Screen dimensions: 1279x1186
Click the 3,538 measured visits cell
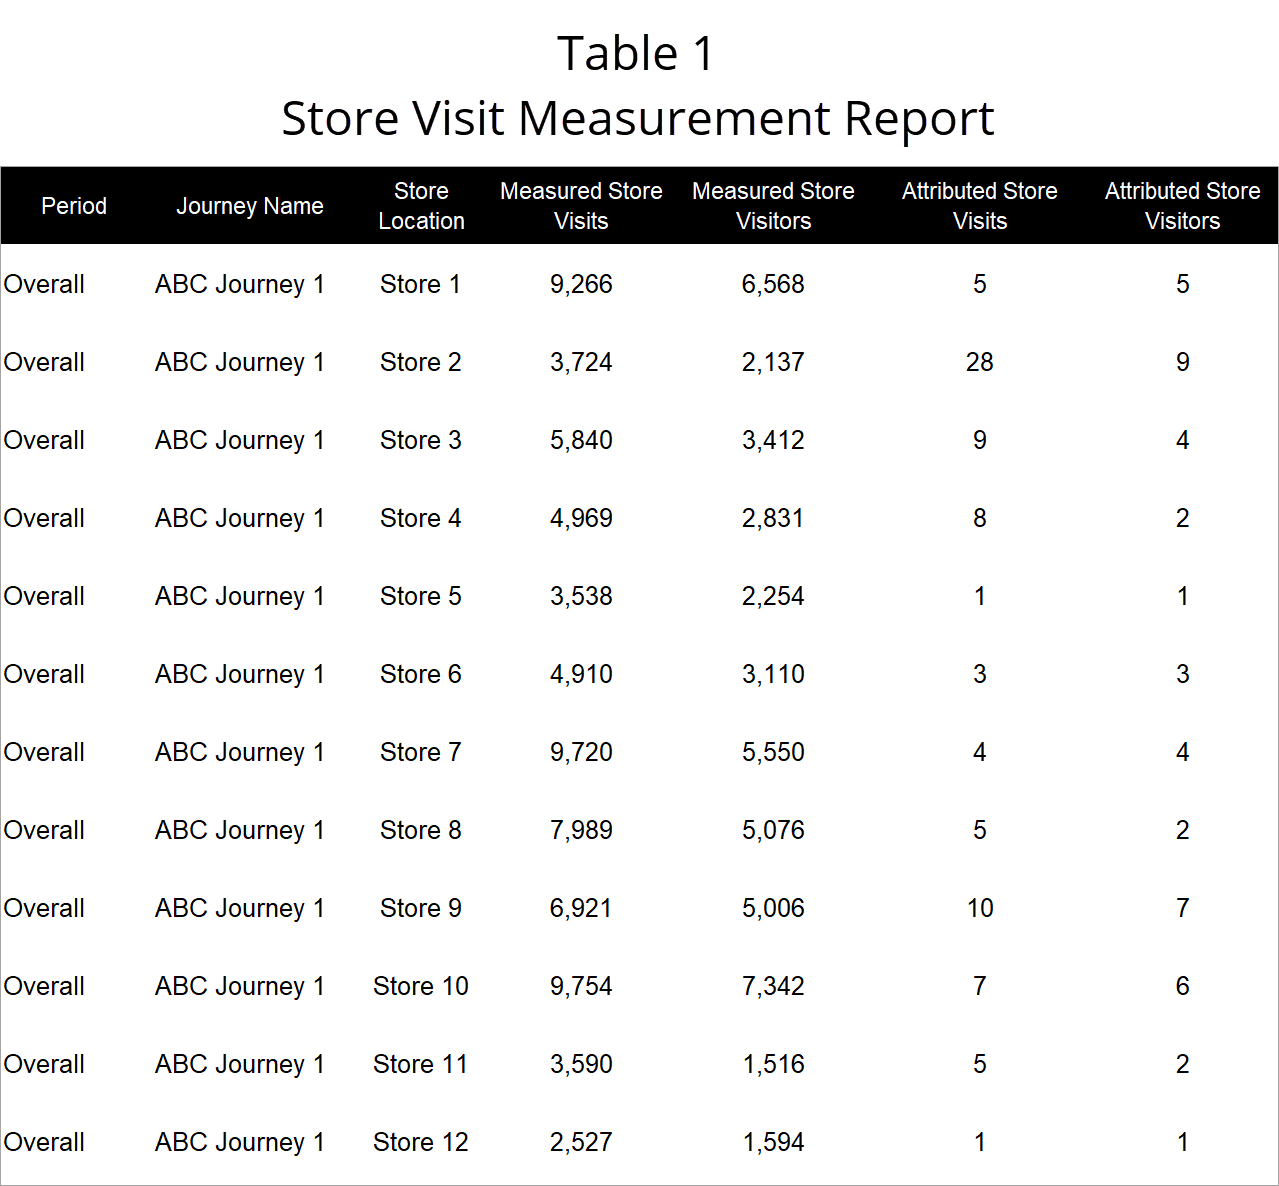point(581,596)
